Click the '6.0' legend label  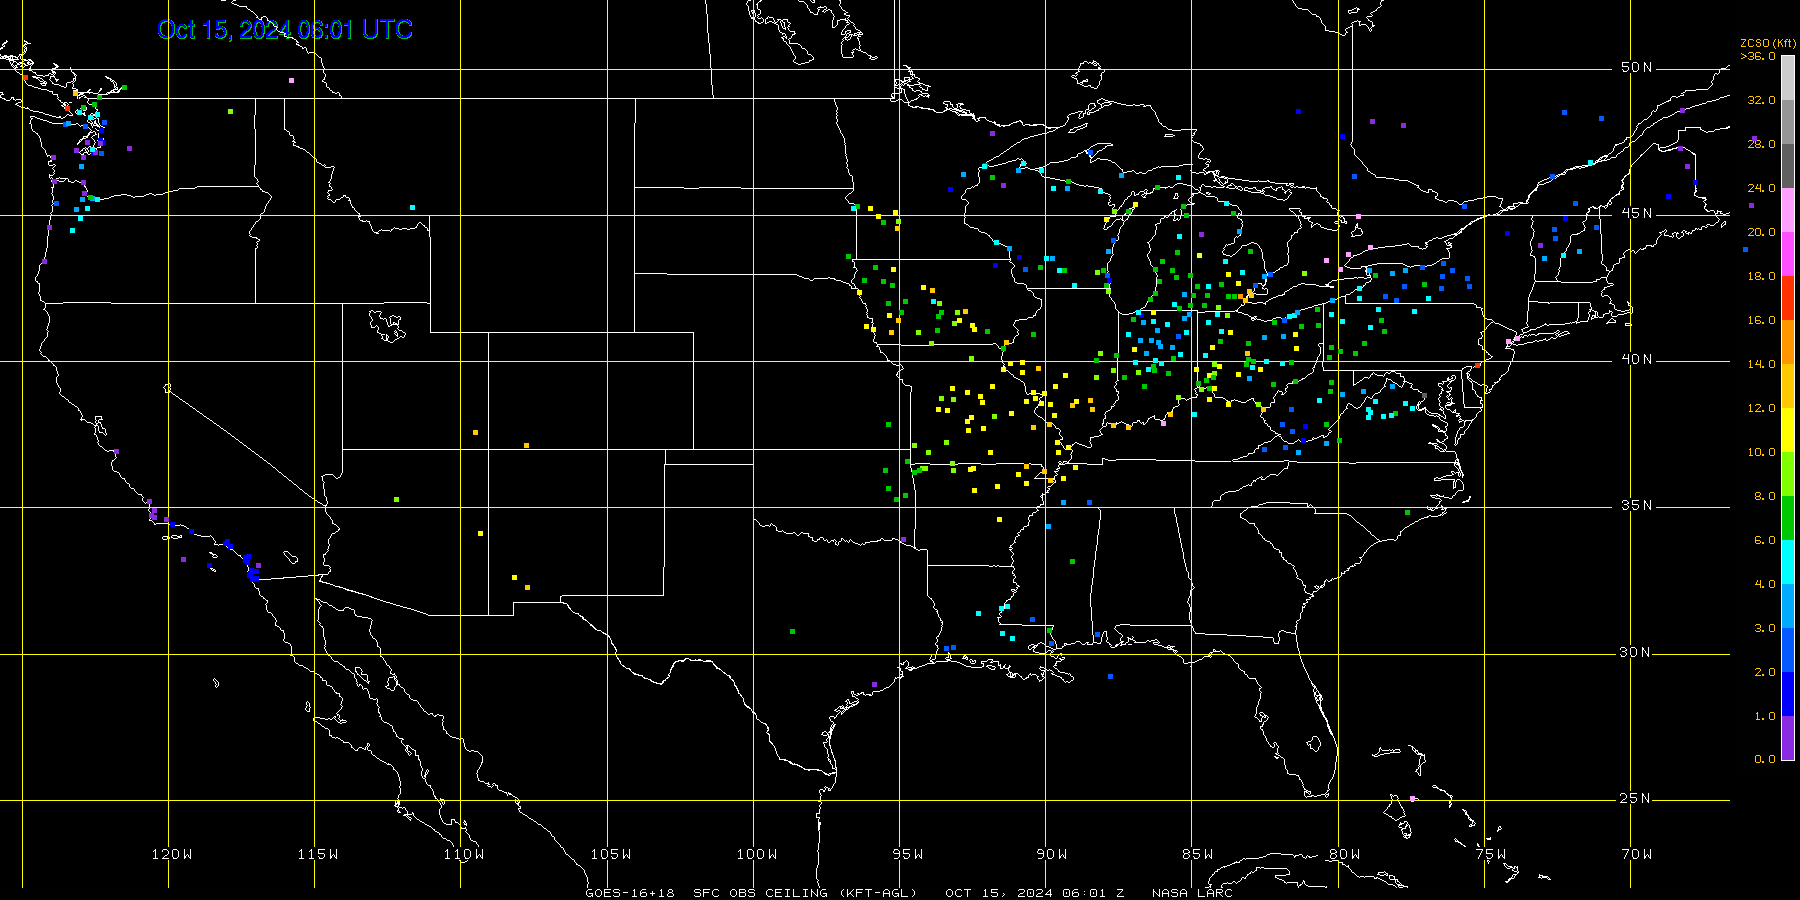pyautogui.click(x=1765, y=540)
